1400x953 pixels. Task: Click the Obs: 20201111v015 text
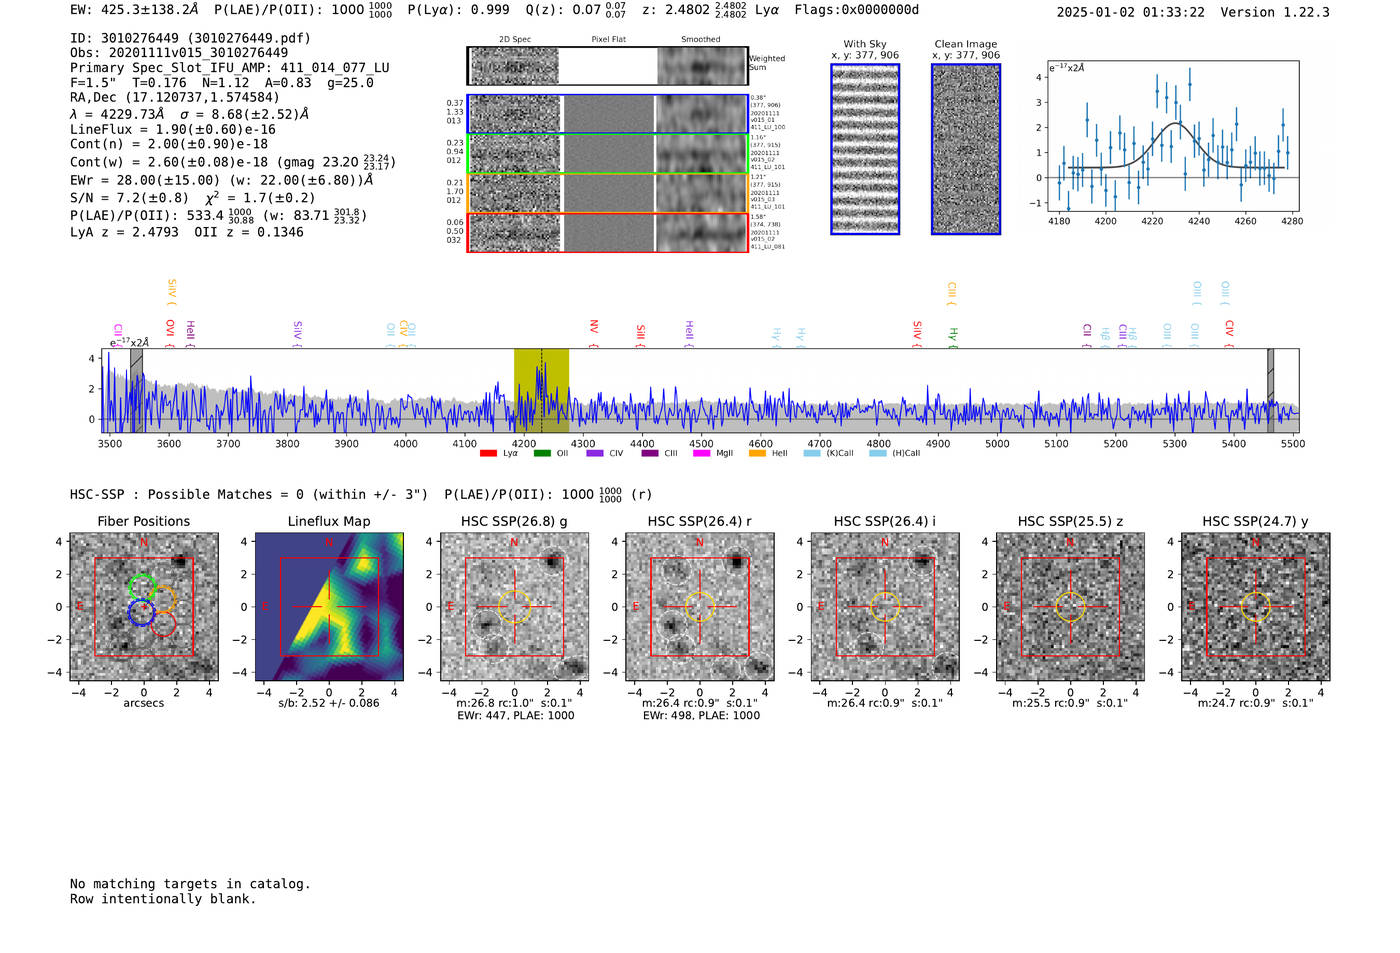tap(179, 53)
